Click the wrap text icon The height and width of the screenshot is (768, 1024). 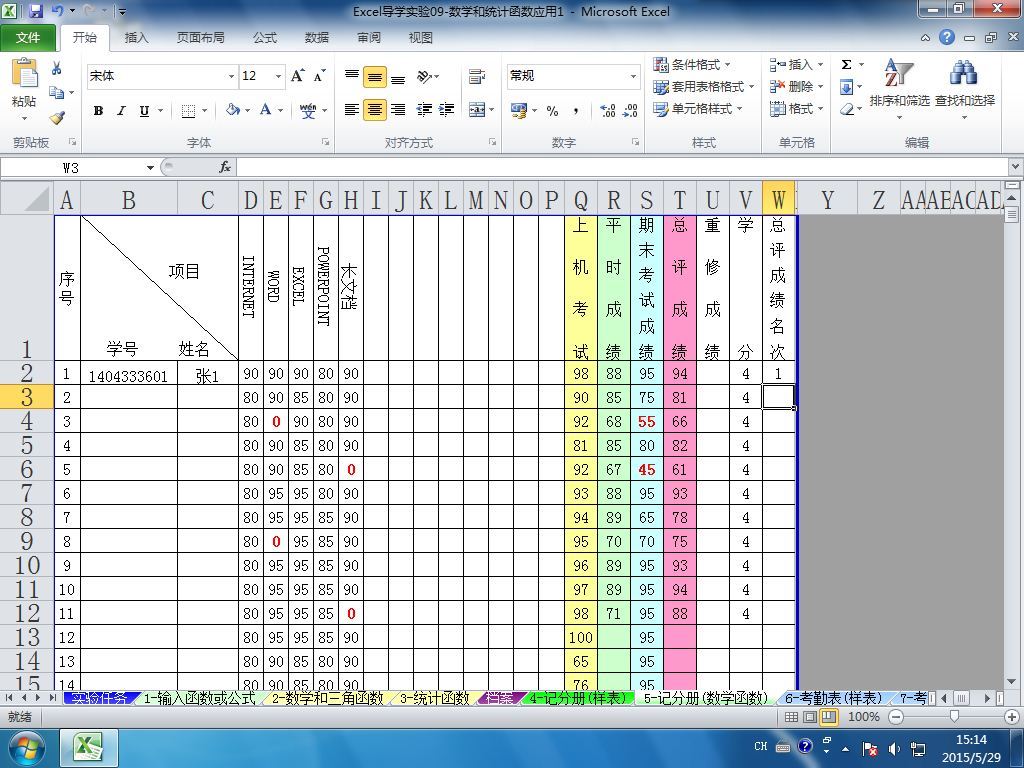pyautogui.click(x=477, y=77)
